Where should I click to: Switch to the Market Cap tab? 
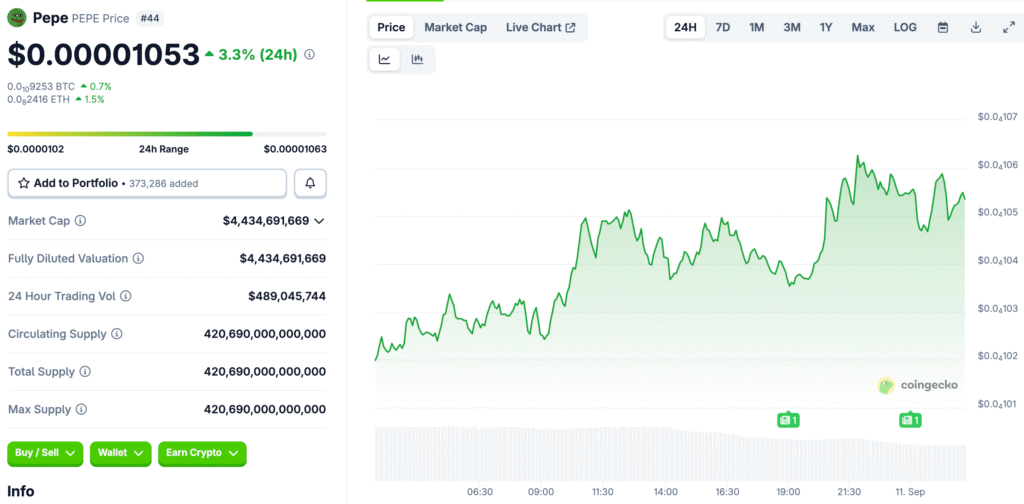click(x=455, y=27)
